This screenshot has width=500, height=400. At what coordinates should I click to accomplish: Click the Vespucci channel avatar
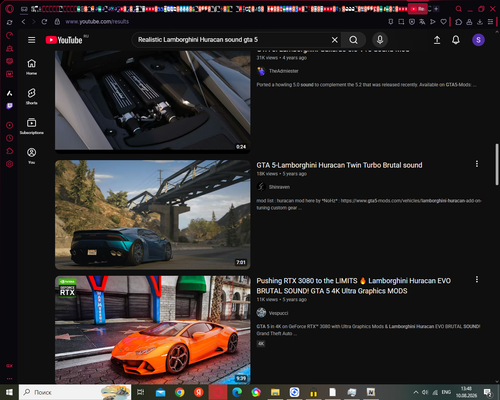(261, 313)
